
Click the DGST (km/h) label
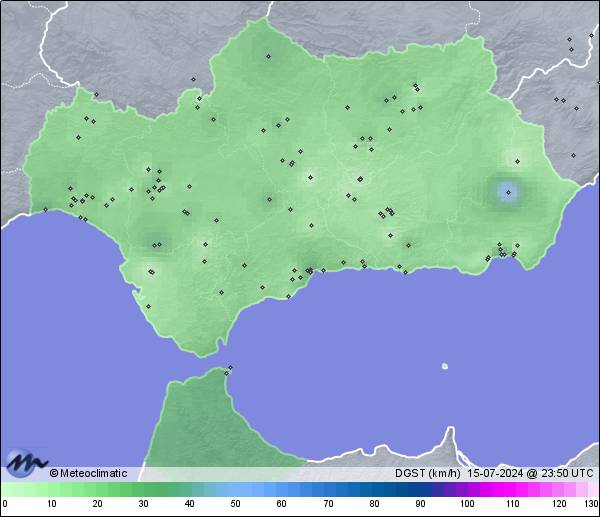pyautogui.click(x=428, y=473)
